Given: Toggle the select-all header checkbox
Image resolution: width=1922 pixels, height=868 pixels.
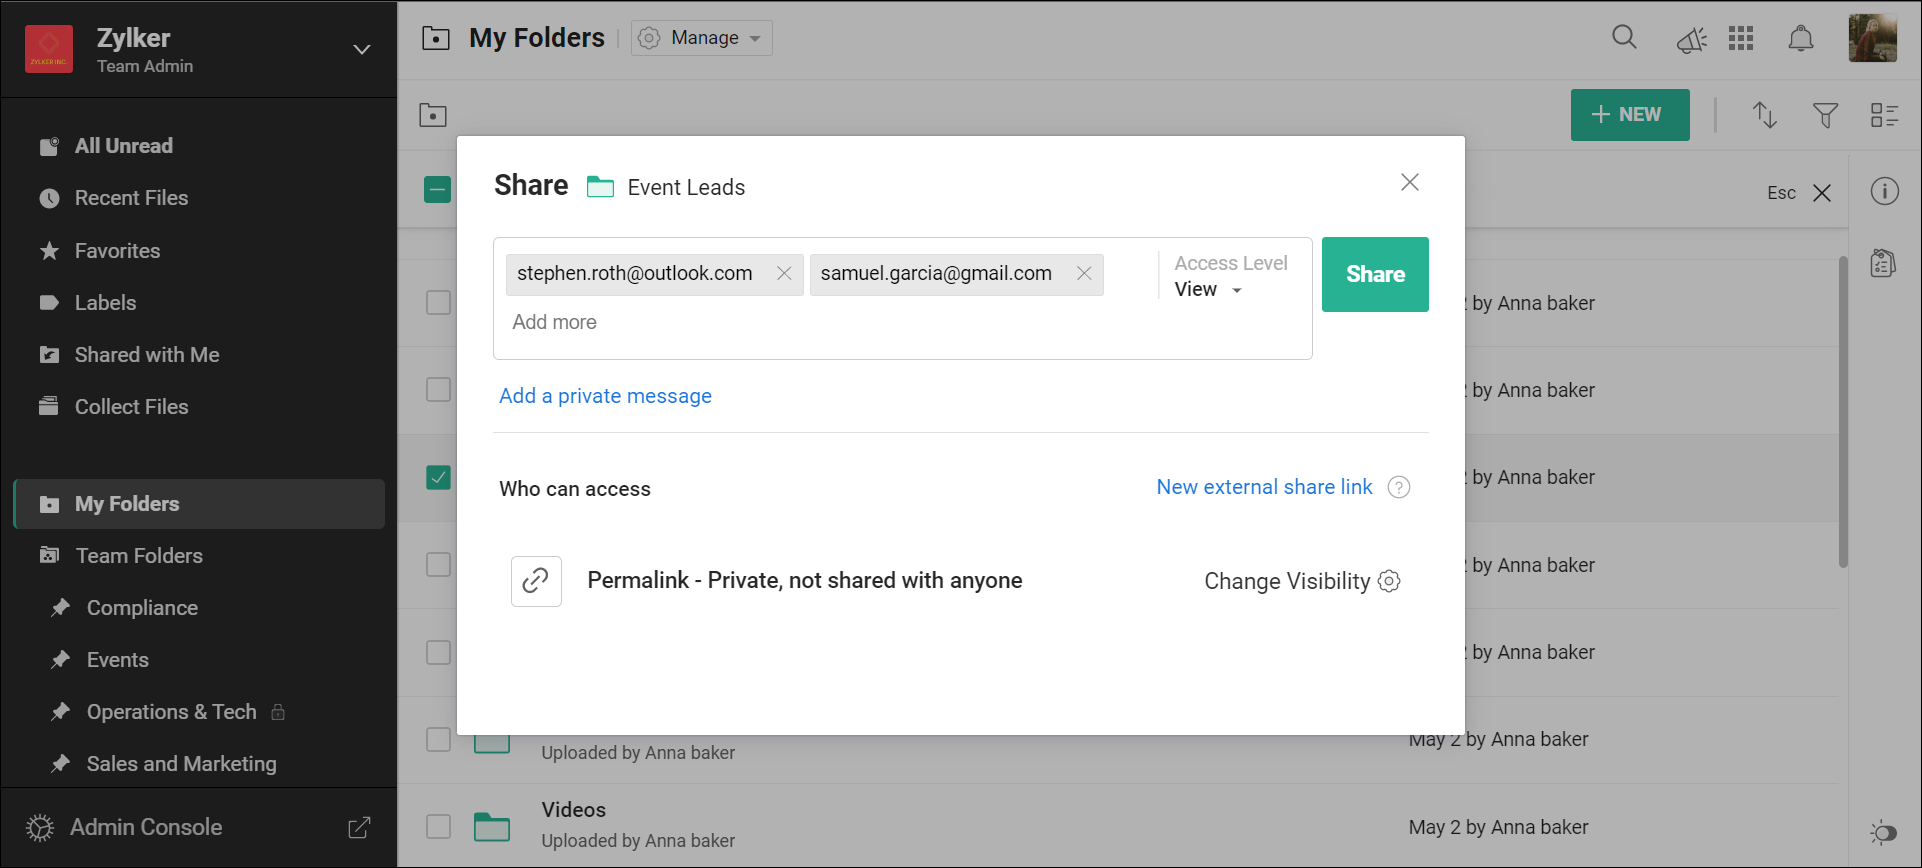Looking at the screenshot, I should (x=437, y=189).
